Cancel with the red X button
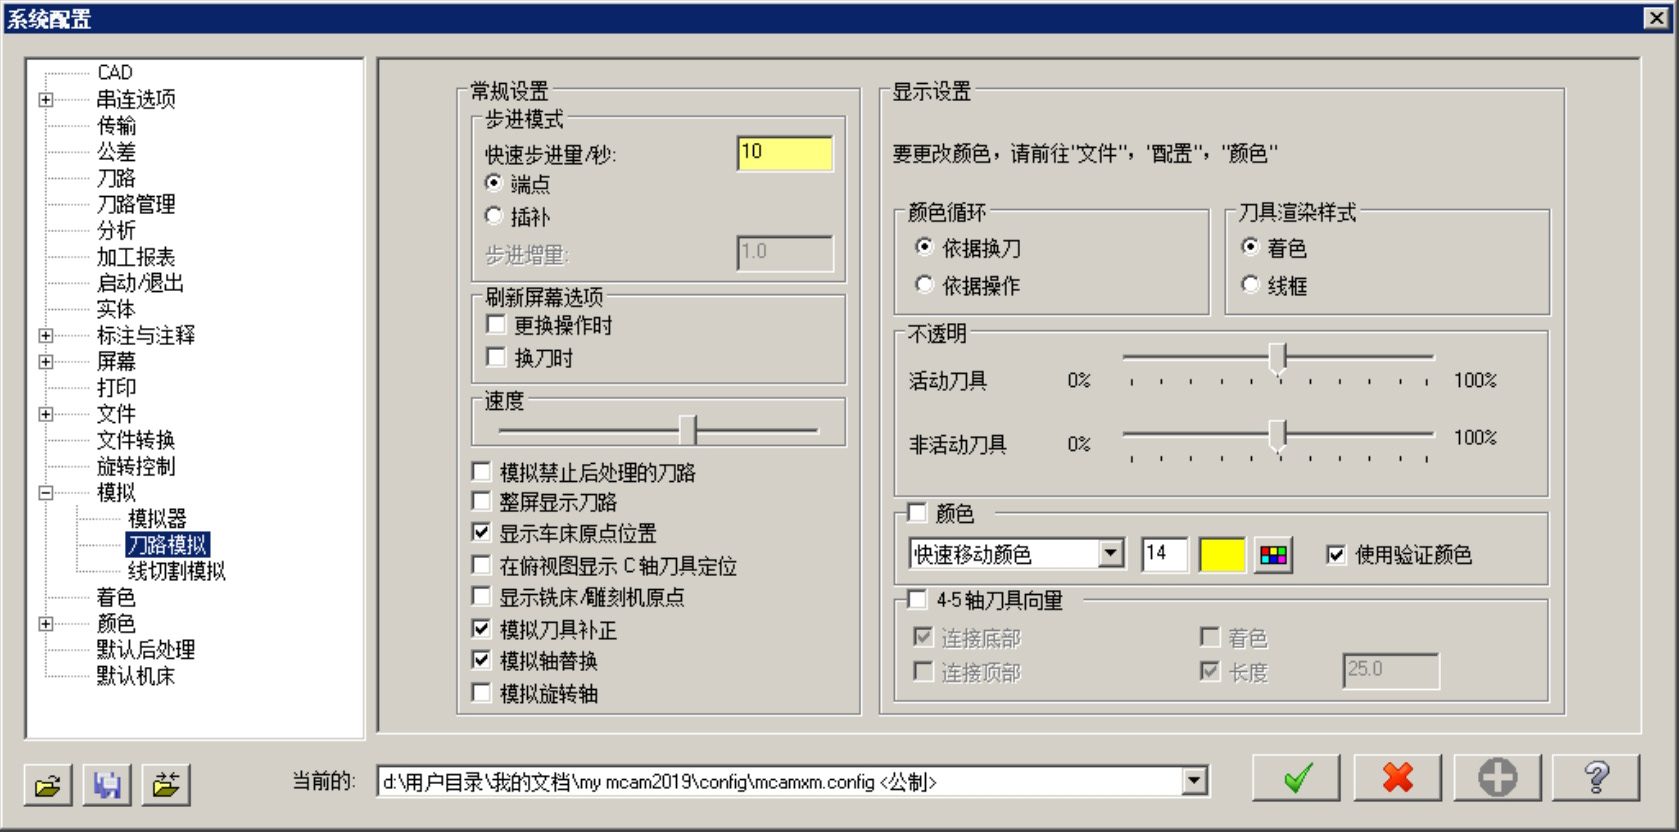 tap(1397, 778)
